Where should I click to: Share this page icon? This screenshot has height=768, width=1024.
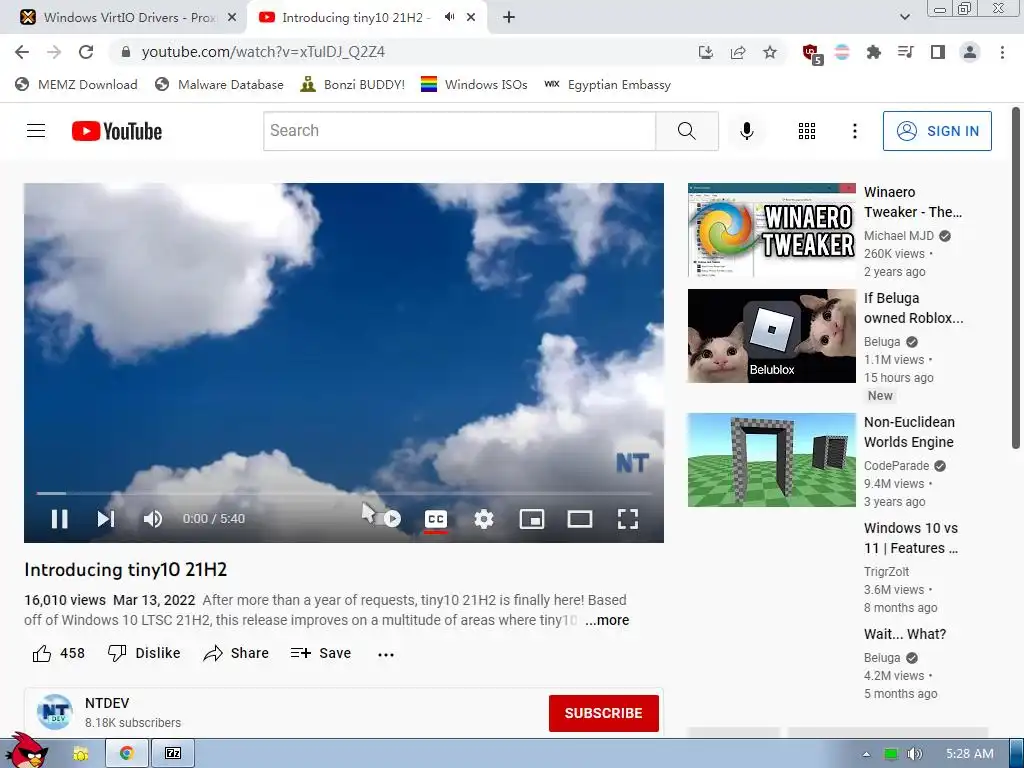click(x=738, y=52)
